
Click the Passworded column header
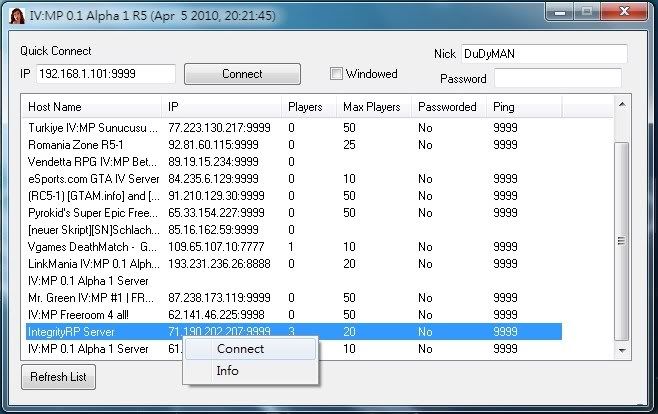tap(448, 107)
